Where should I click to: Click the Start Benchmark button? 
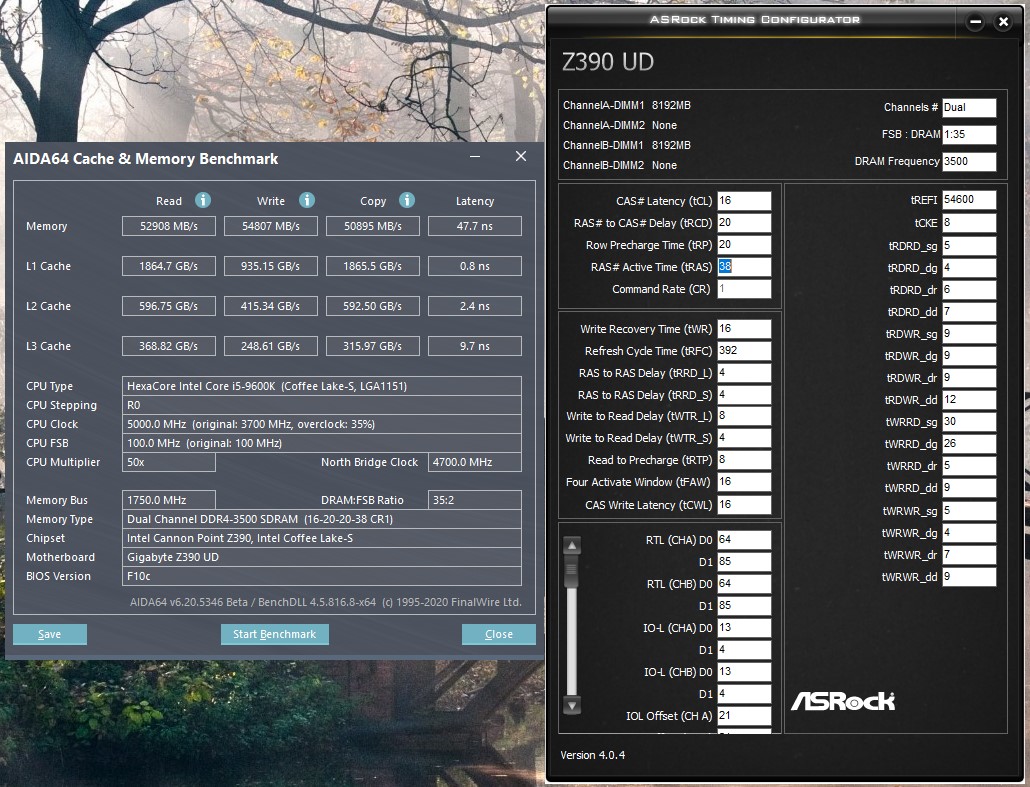coord(275,634)
